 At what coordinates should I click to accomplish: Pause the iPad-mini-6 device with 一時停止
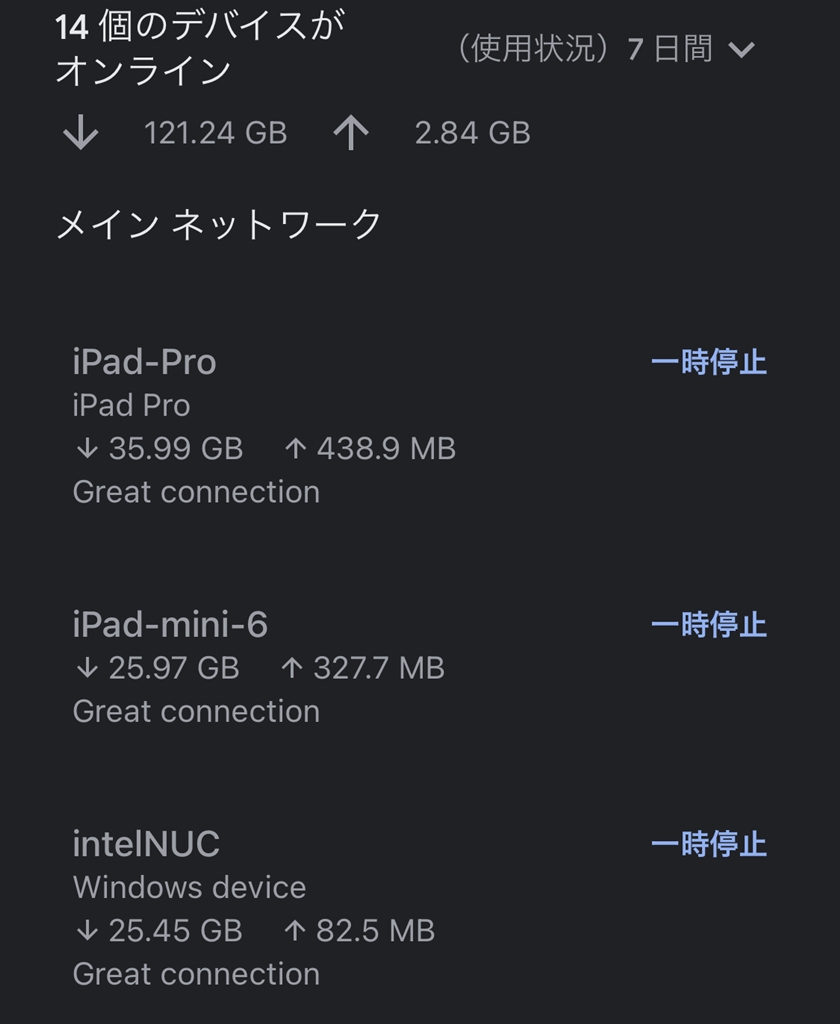click(x=708, y=625)
